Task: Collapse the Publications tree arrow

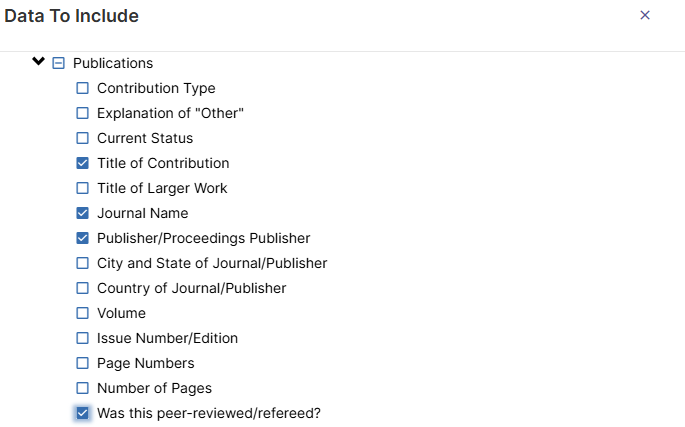Action: click(x=39, y=62)
